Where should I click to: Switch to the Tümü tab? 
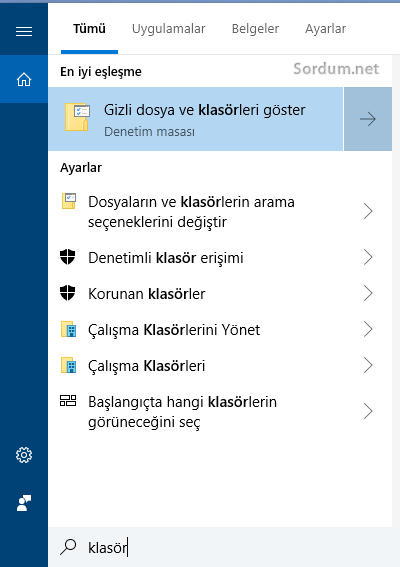[89, 29]
